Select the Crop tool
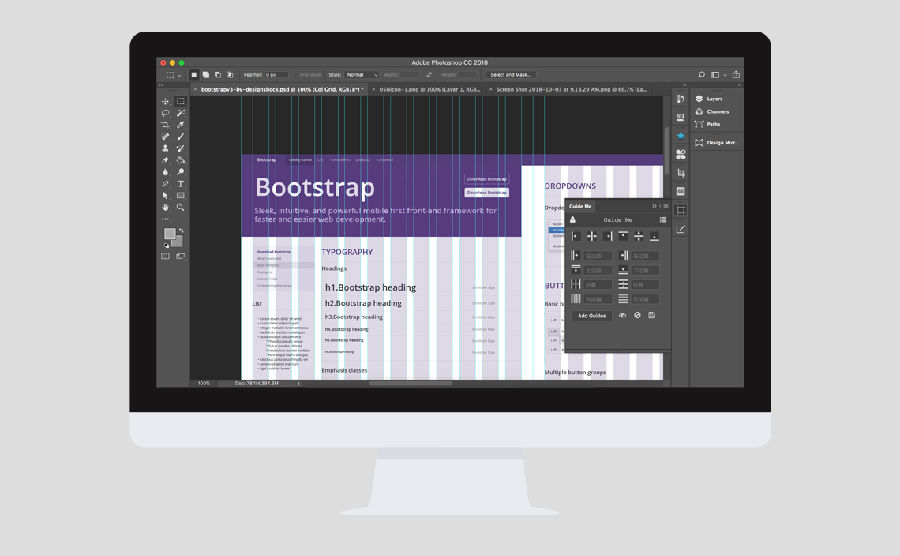 166,125
